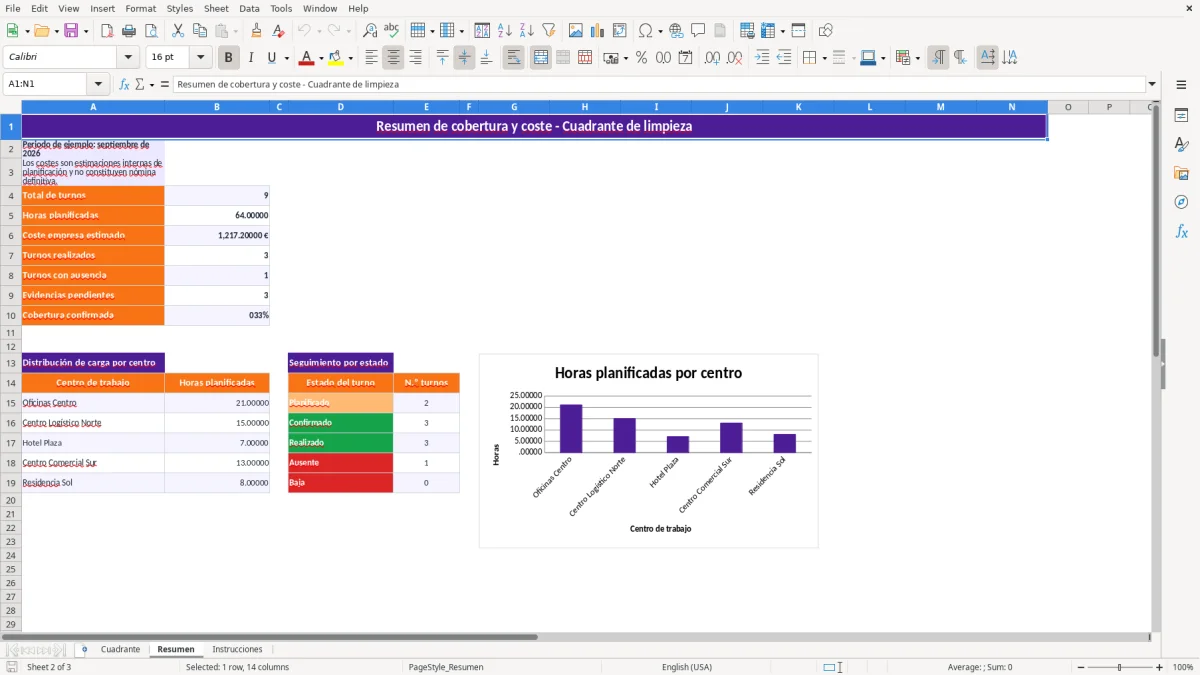Define the print area
This screenshot has height=675, width=1200.
coord(747,31)
